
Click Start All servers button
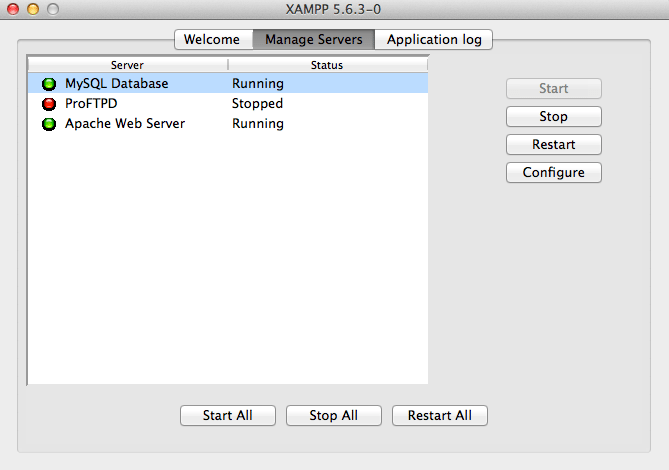228,415
